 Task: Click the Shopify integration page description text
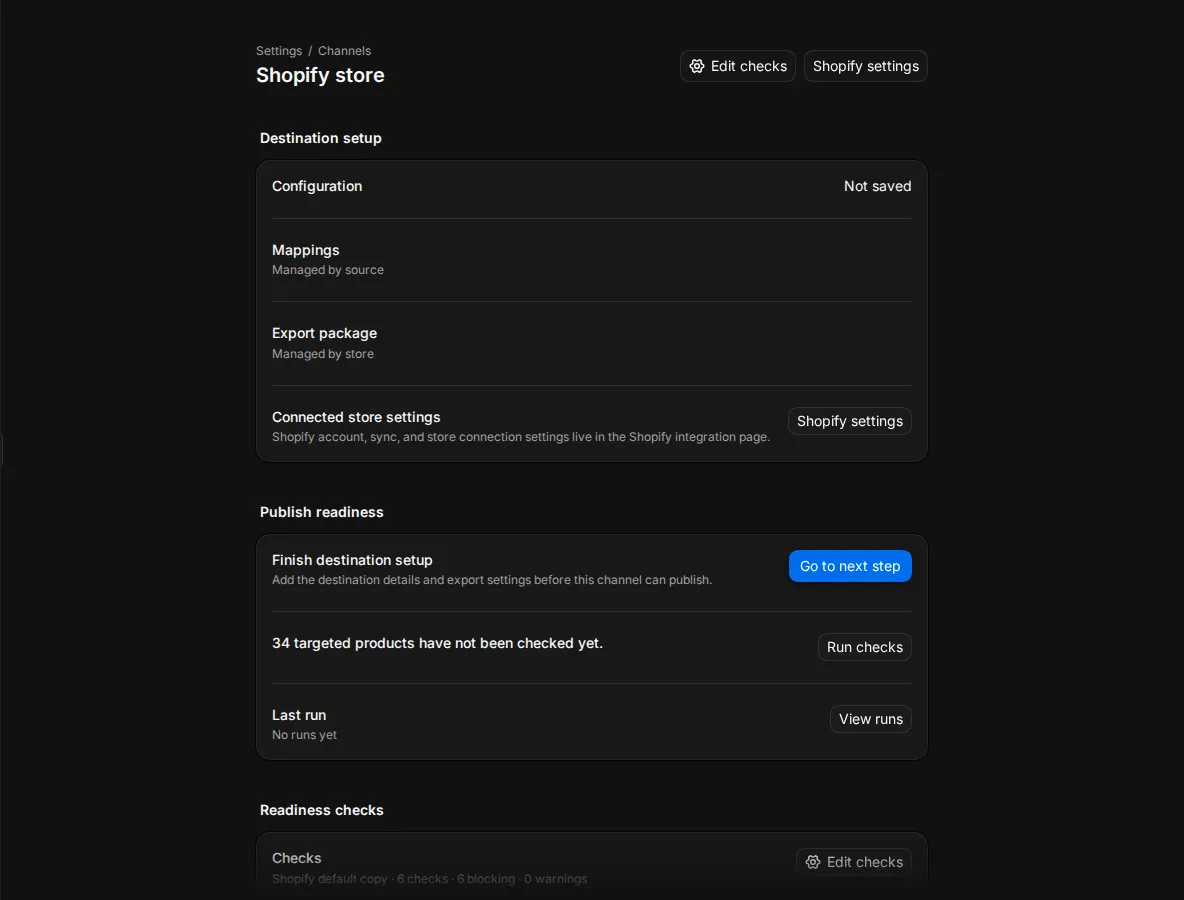521,437
